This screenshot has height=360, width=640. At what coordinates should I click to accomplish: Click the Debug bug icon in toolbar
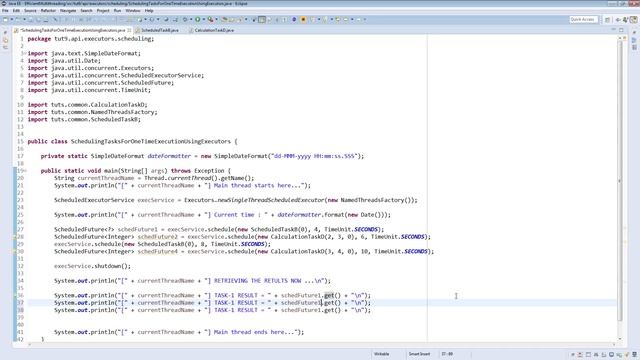coord(185,19)
